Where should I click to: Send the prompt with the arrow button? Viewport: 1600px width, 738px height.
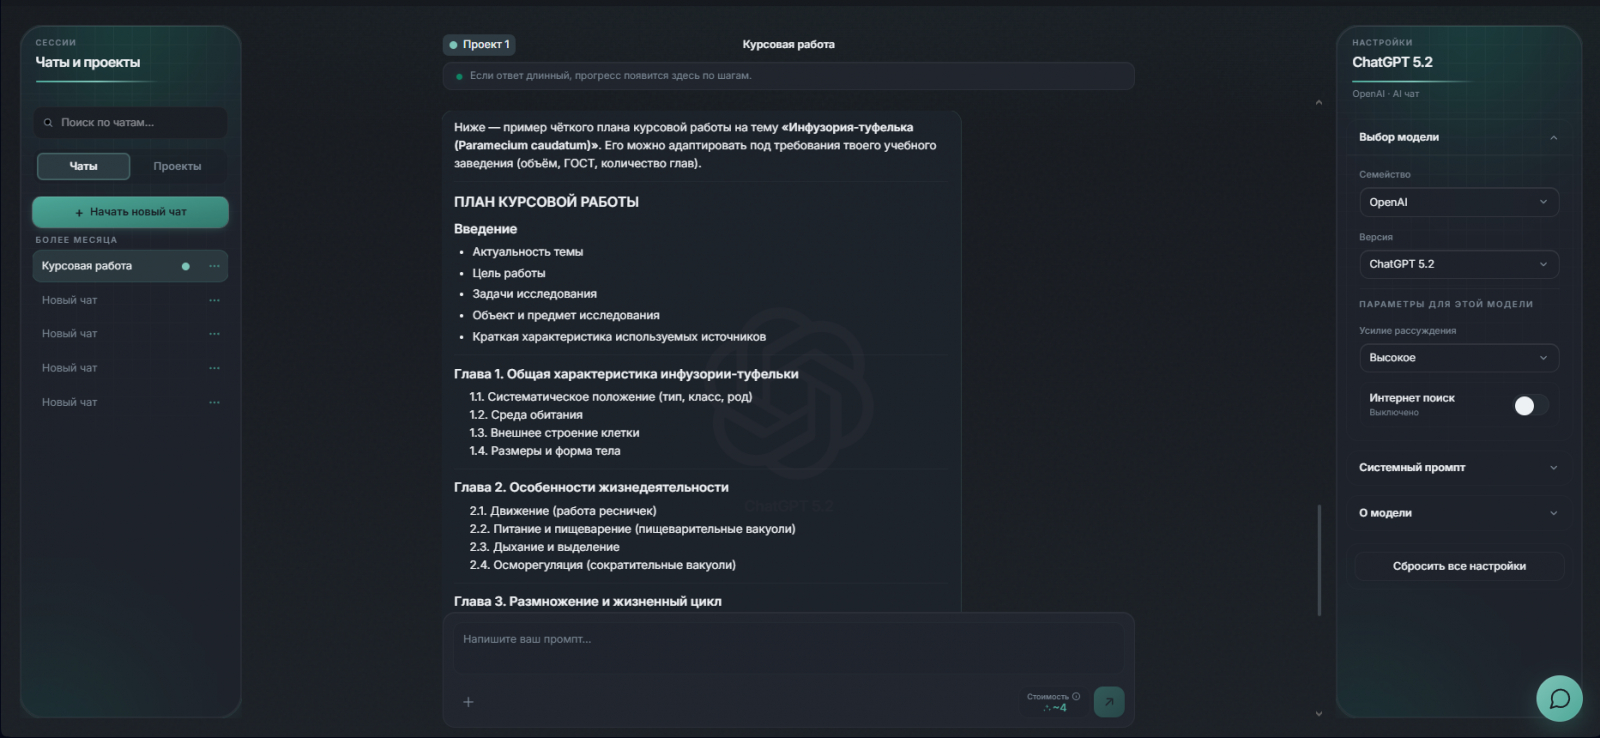pos(1108,702)
